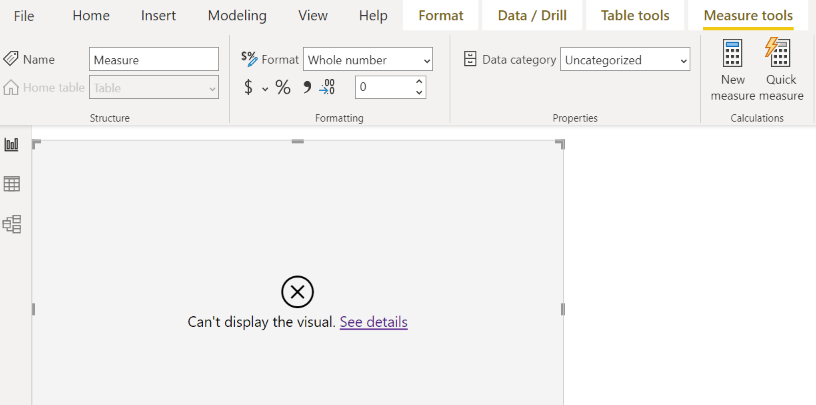
Task: Open the Data category Uncategorized dropdown
Action: pos(625,59)
